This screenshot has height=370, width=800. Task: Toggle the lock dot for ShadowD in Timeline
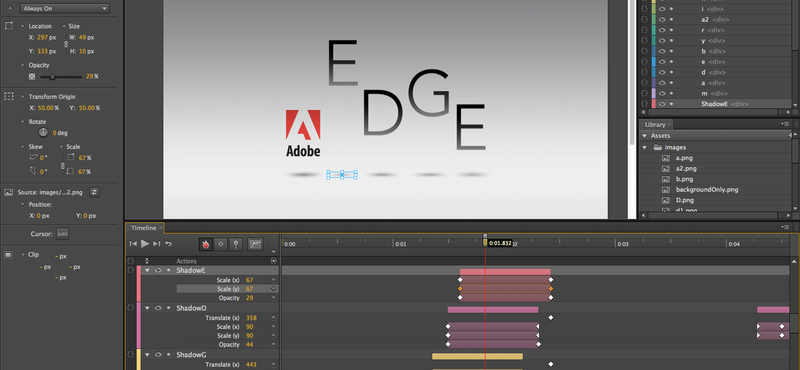169,308
